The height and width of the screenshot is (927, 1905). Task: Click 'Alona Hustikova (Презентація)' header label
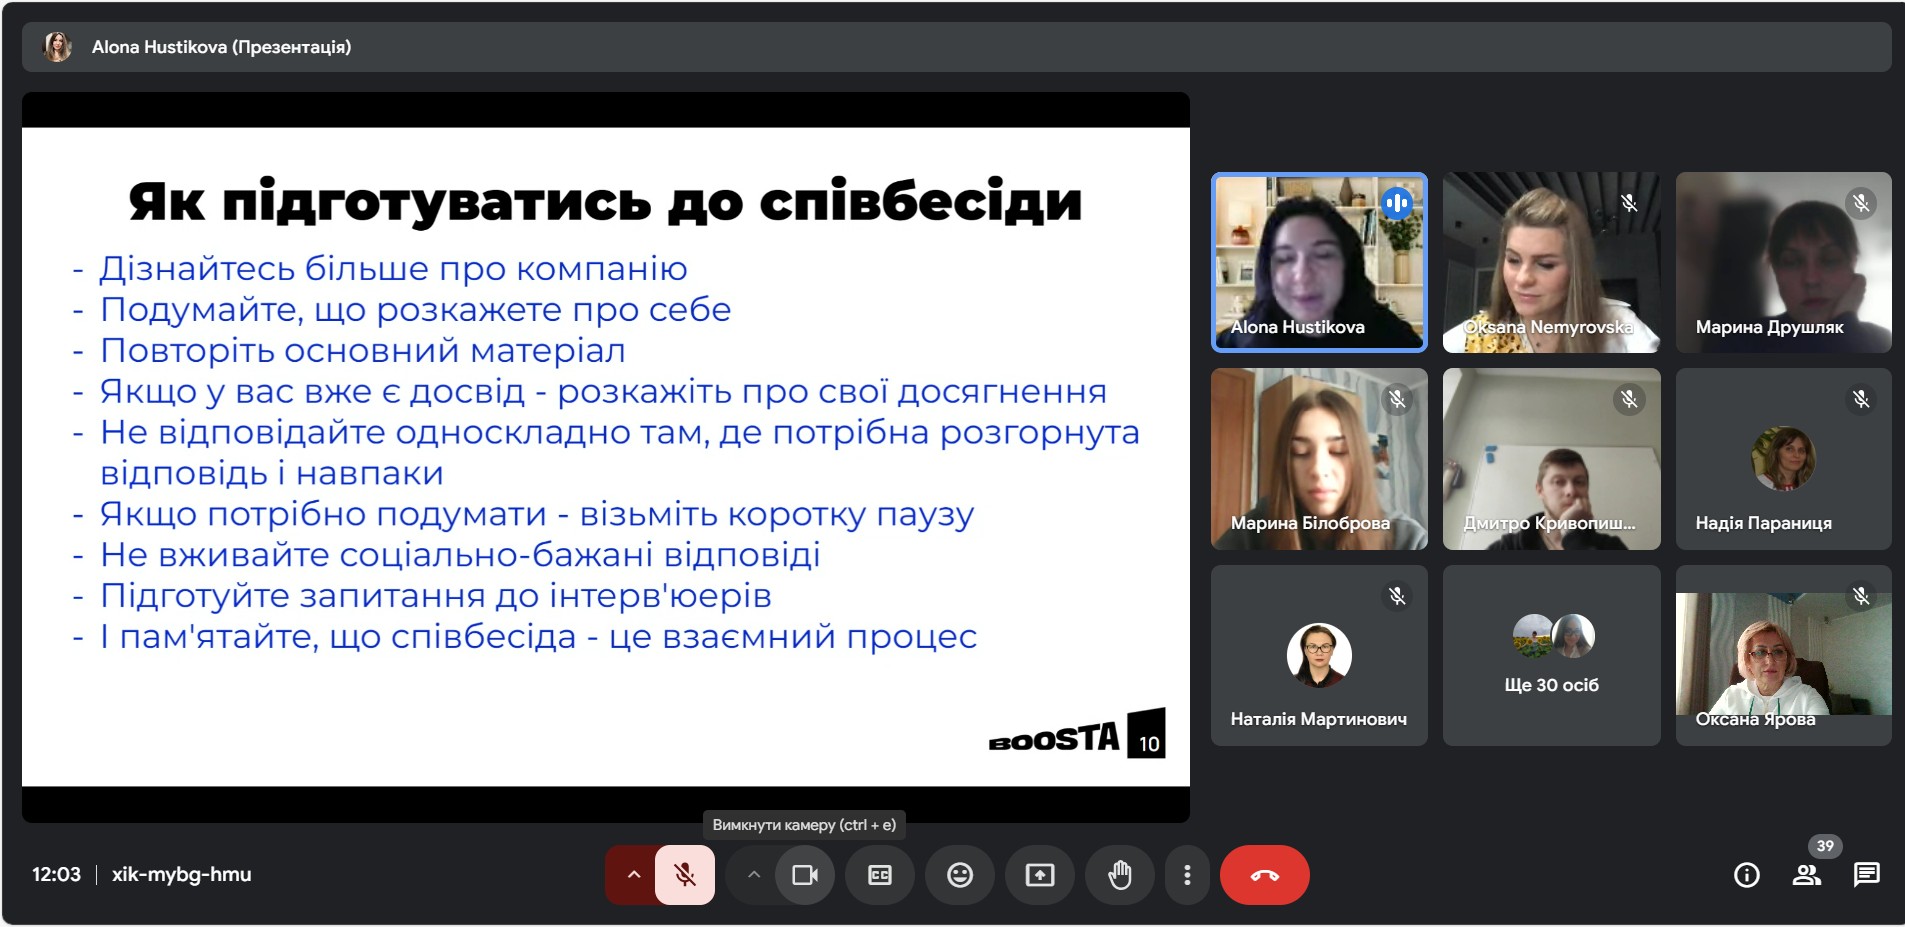point(221,47)
